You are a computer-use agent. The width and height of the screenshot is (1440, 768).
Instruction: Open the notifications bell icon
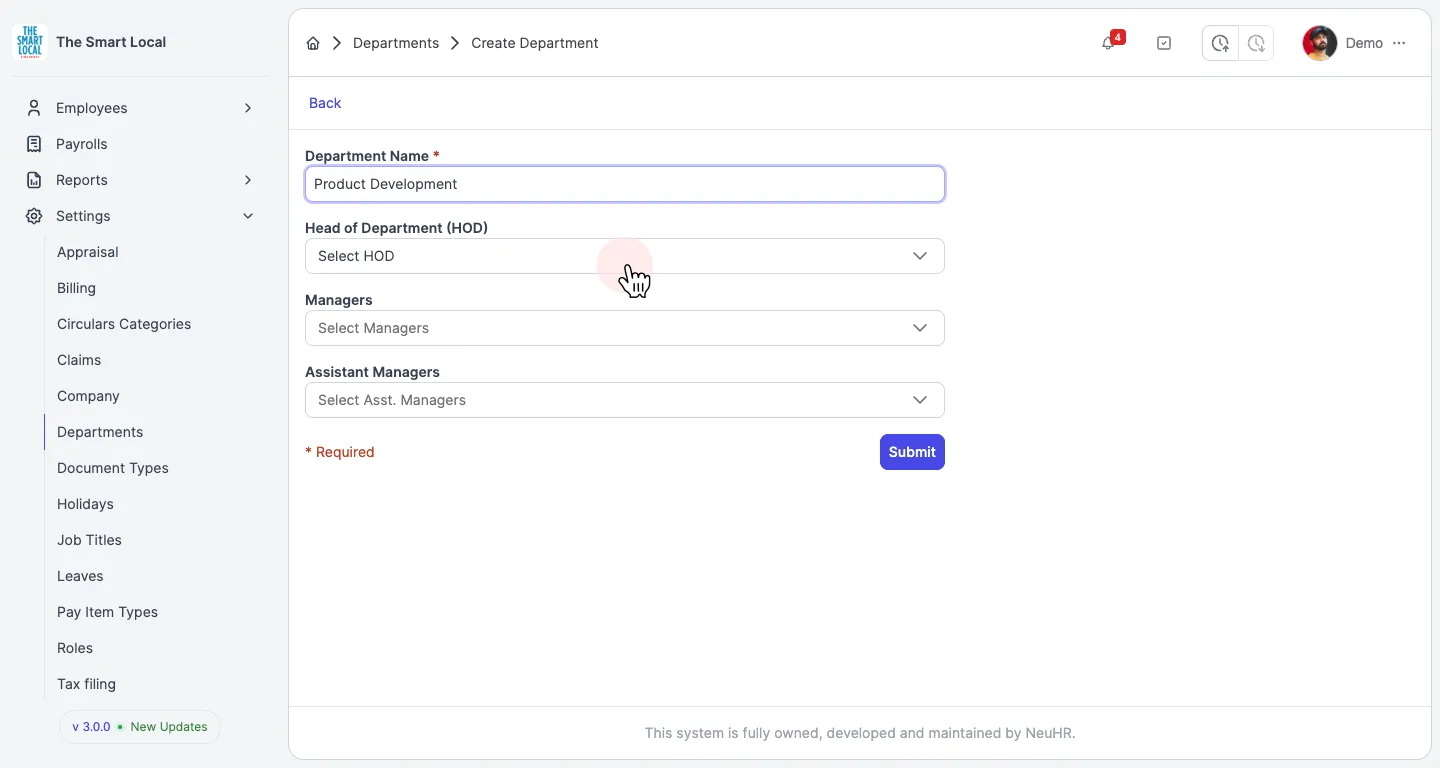pyautogui.click(x=1108, y=43)
